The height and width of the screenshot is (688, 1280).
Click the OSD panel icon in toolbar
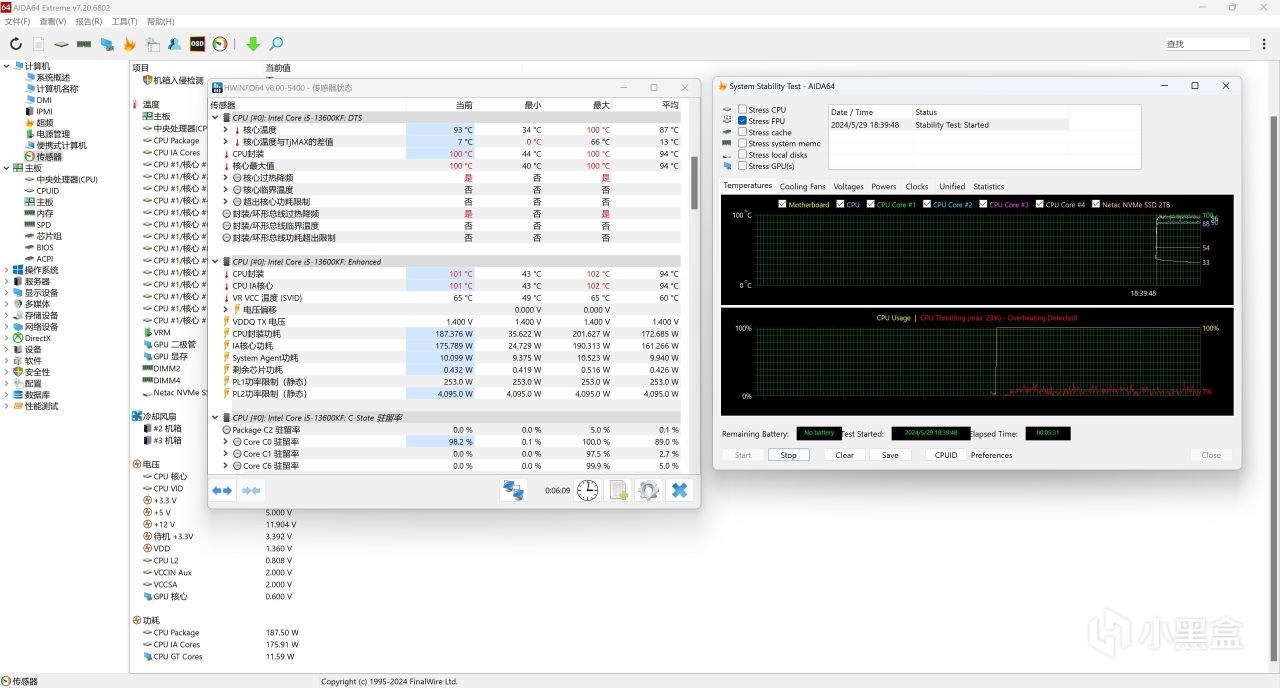coord(197,44)
